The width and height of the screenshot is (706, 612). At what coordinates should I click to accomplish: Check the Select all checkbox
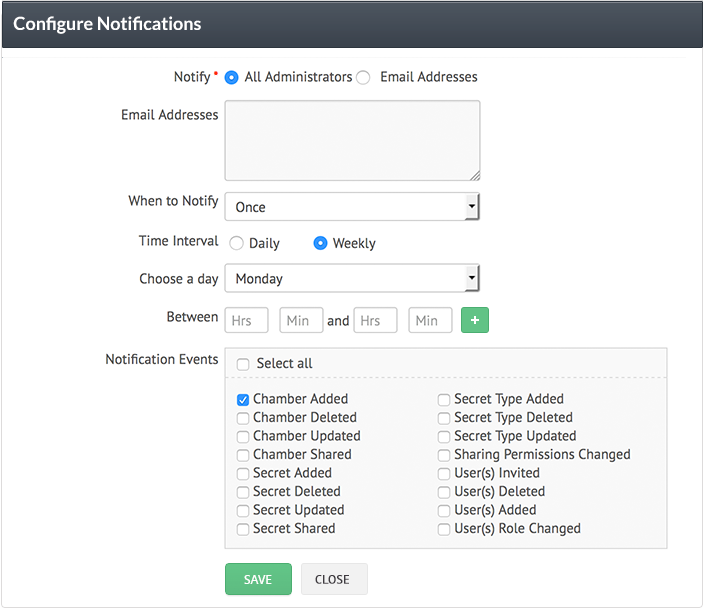243,364
